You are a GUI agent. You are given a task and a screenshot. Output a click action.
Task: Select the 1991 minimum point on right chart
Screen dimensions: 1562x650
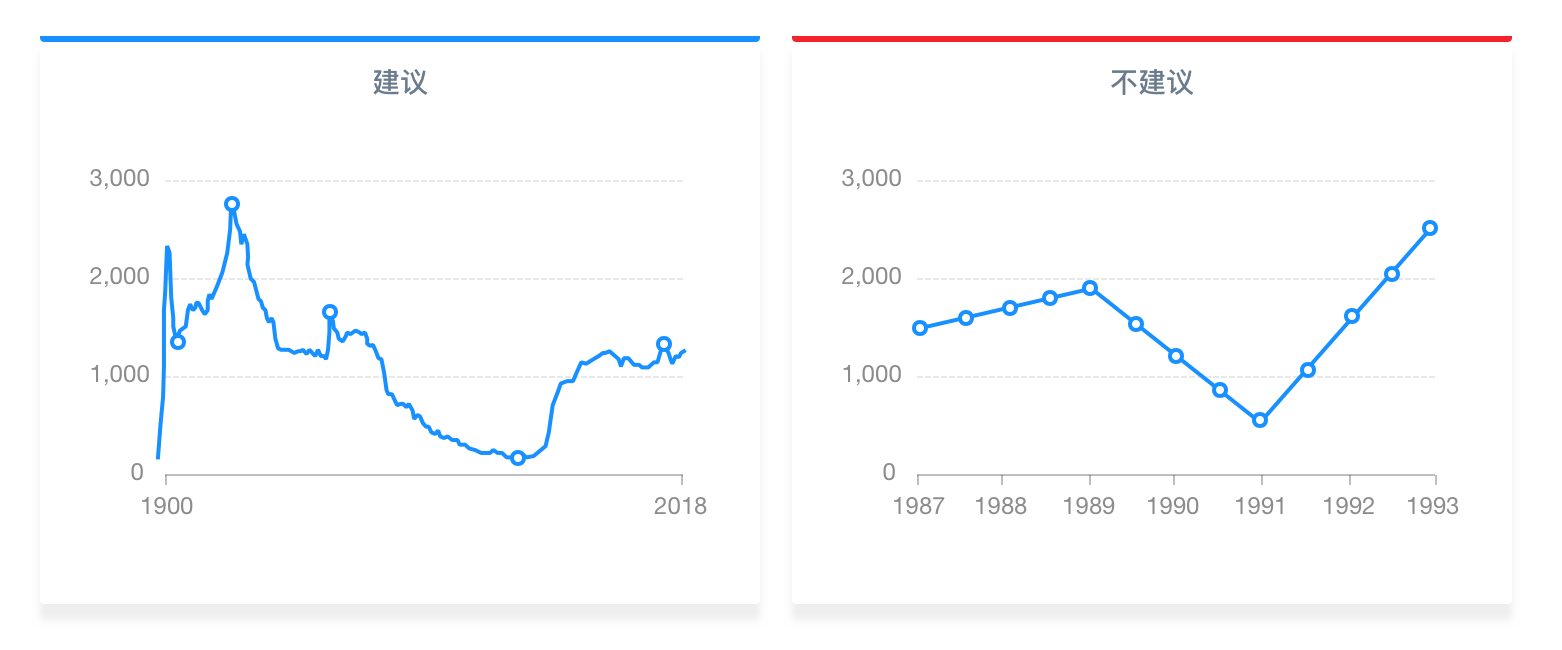click(x=1260, y=420)
